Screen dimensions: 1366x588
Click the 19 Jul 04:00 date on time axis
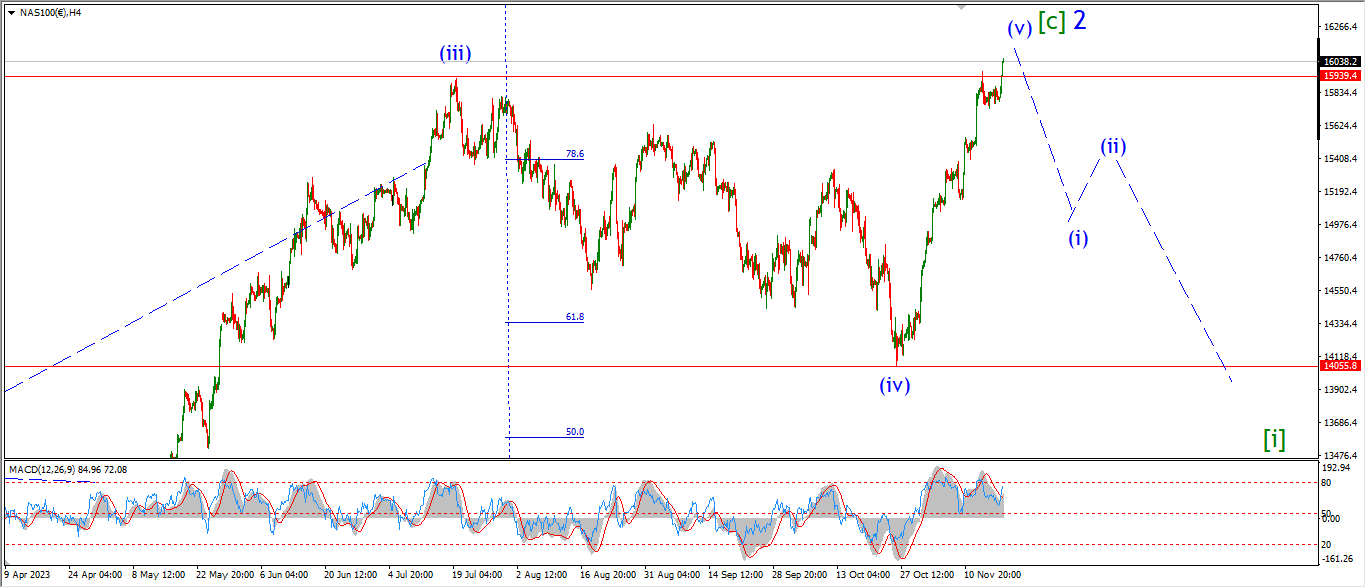(476, 575)
